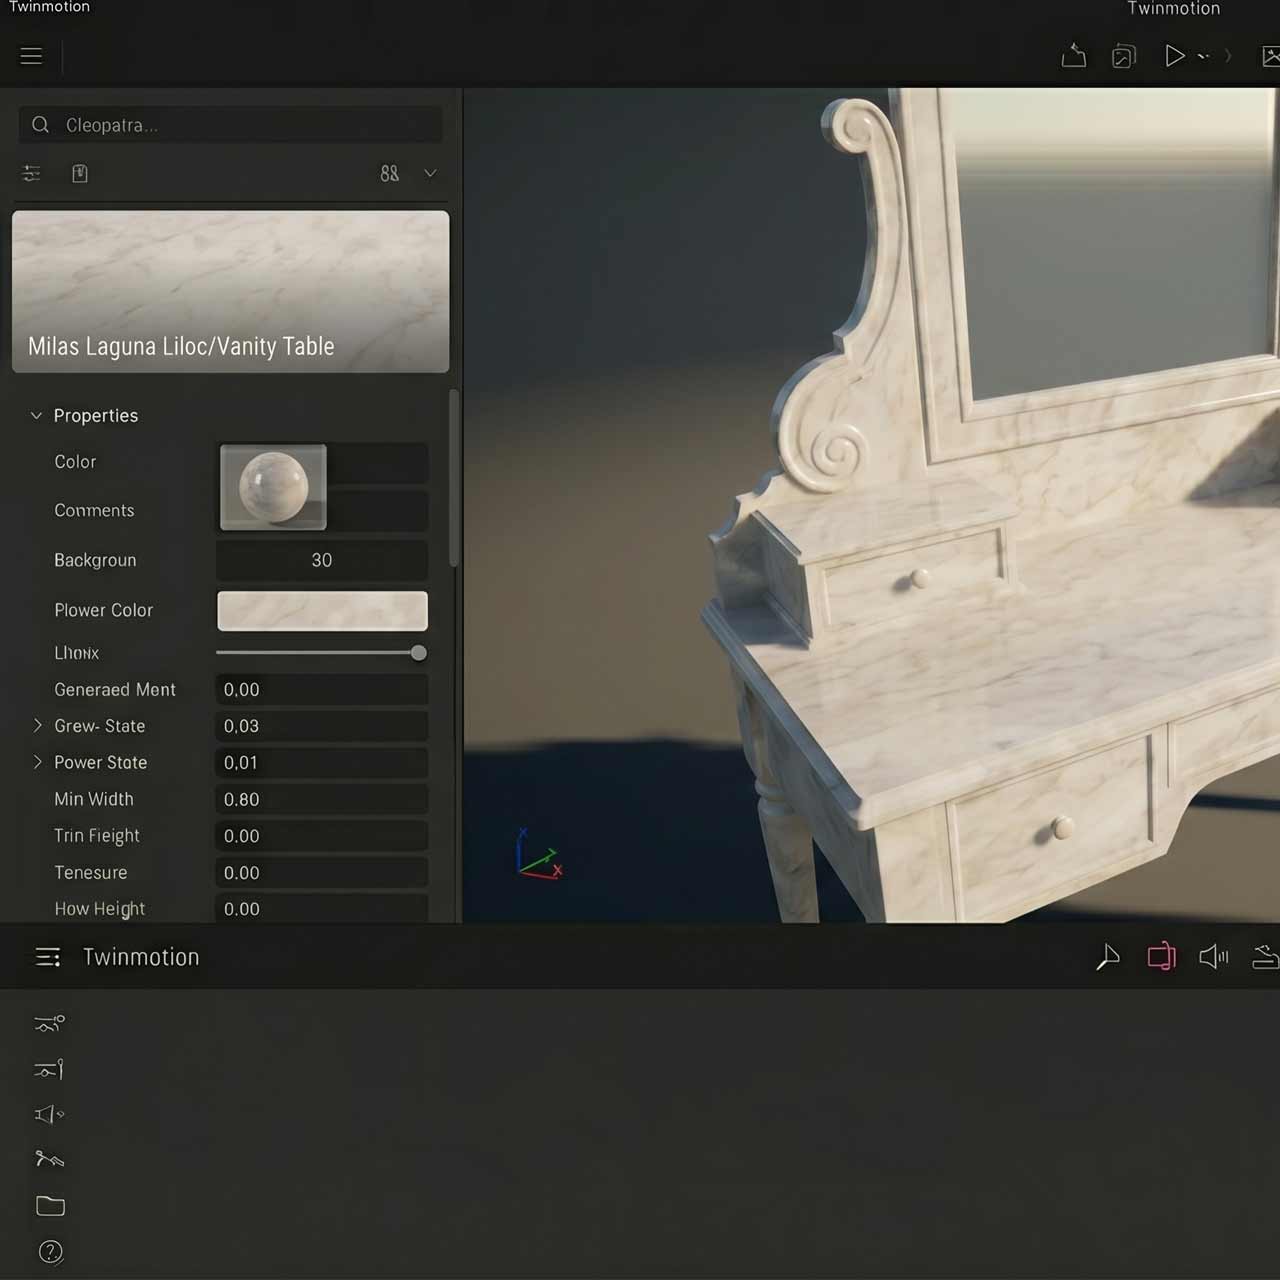The height and width of the screenshot is (1280, 1280).
Task: Click the top sidebar settings slider icon
Action: click(49, 1023)
